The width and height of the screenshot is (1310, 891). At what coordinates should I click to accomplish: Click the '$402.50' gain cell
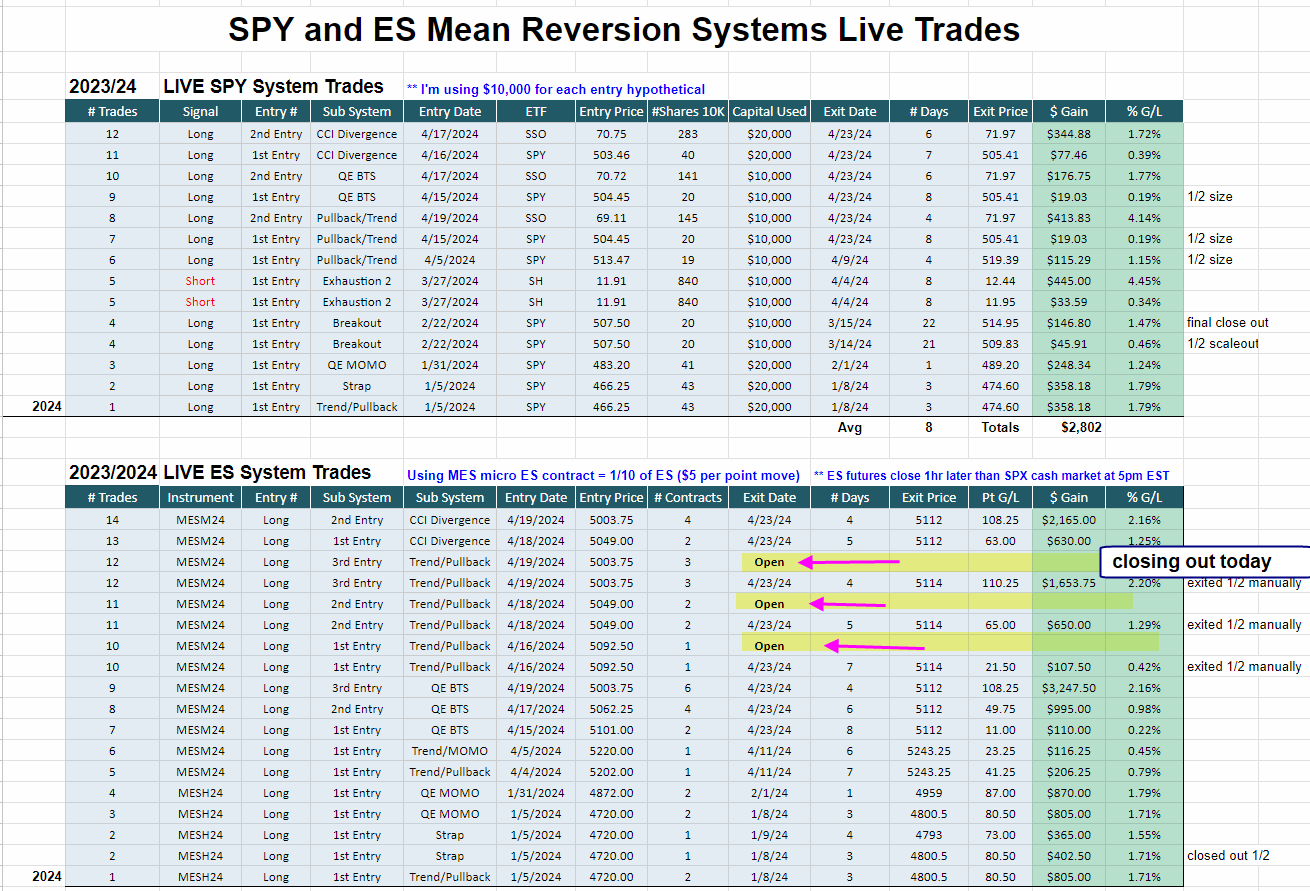click(x=1068, y=856)
